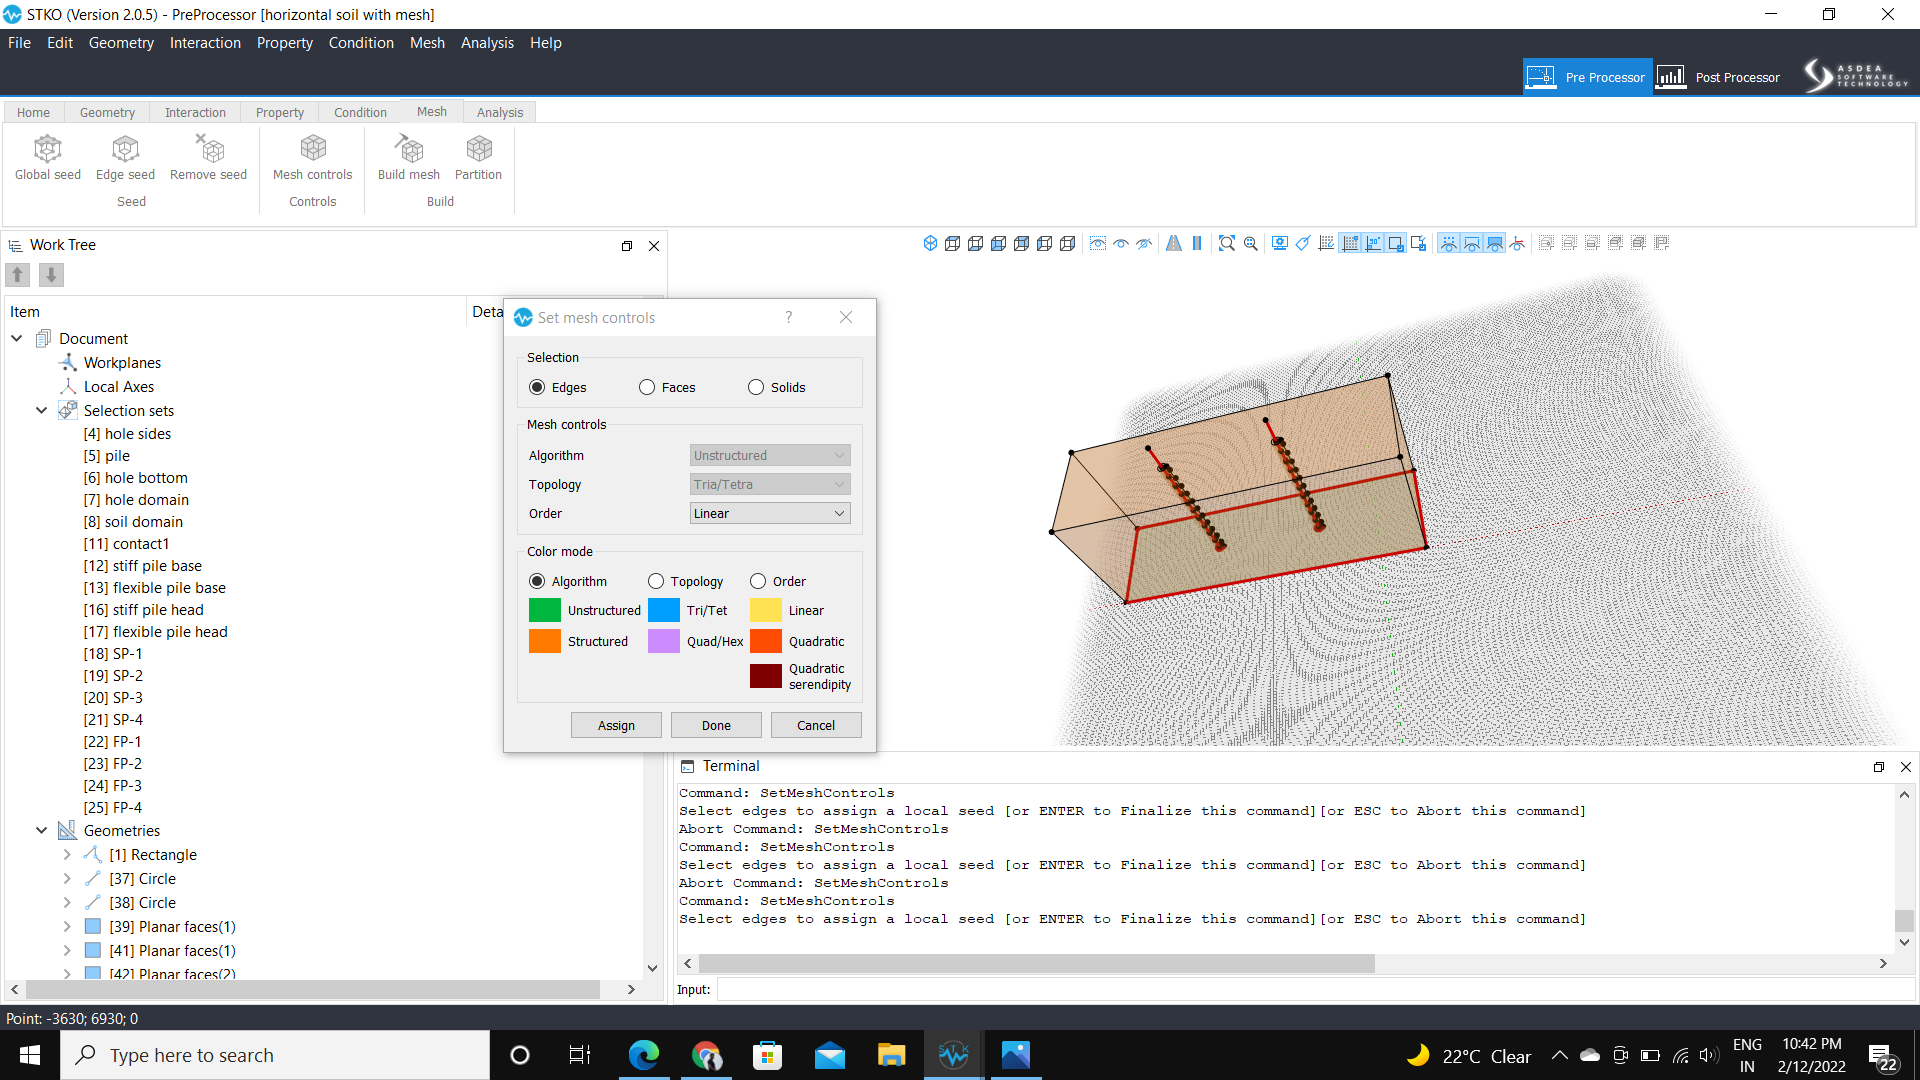
Task: Open the Algorithm Unstructured dropdown
Action: tap(770, 455)
